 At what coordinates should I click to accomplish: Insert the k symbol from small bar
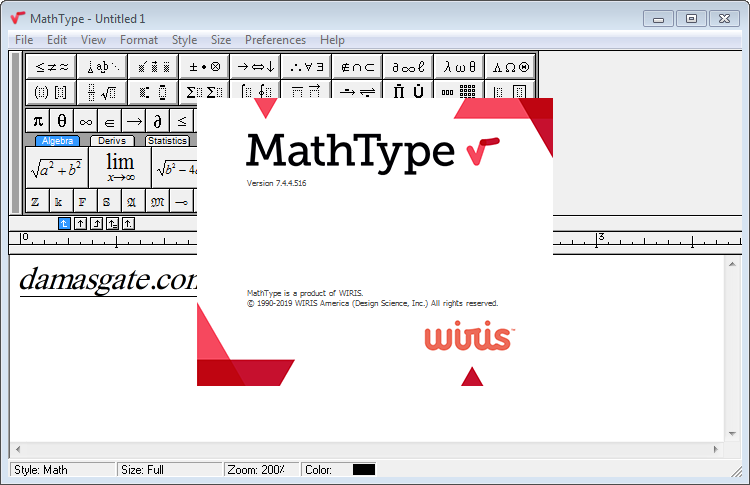[x=60, y=201]
